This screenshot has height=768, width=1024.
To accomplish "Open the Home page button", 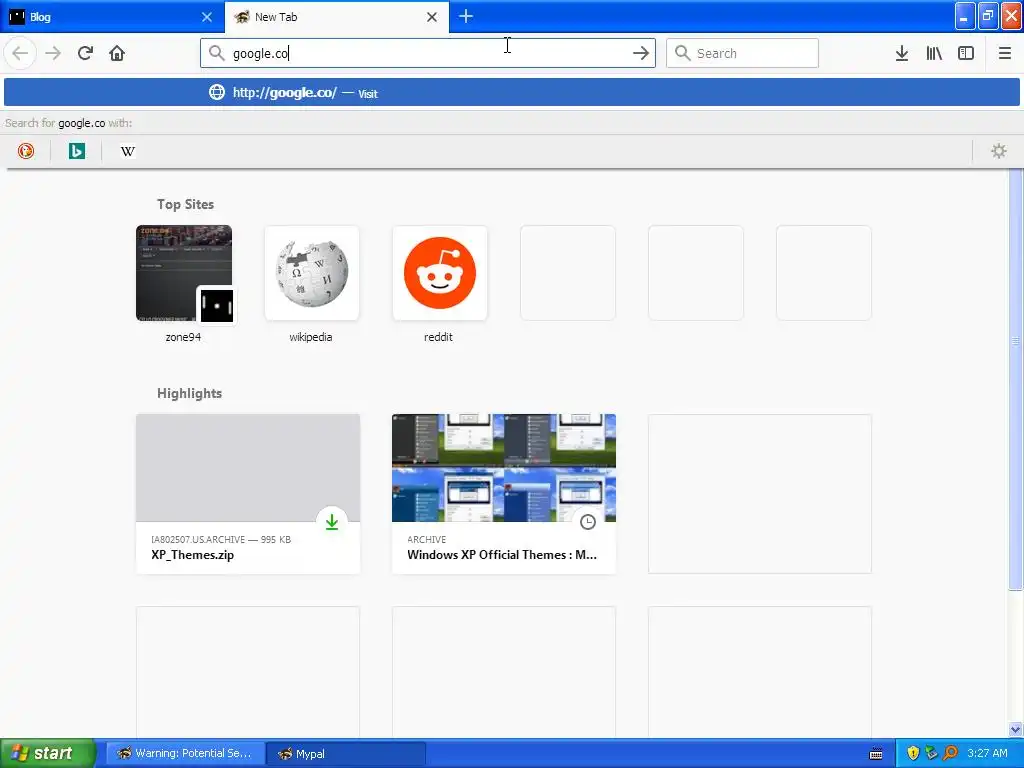I will coord(117,53).
